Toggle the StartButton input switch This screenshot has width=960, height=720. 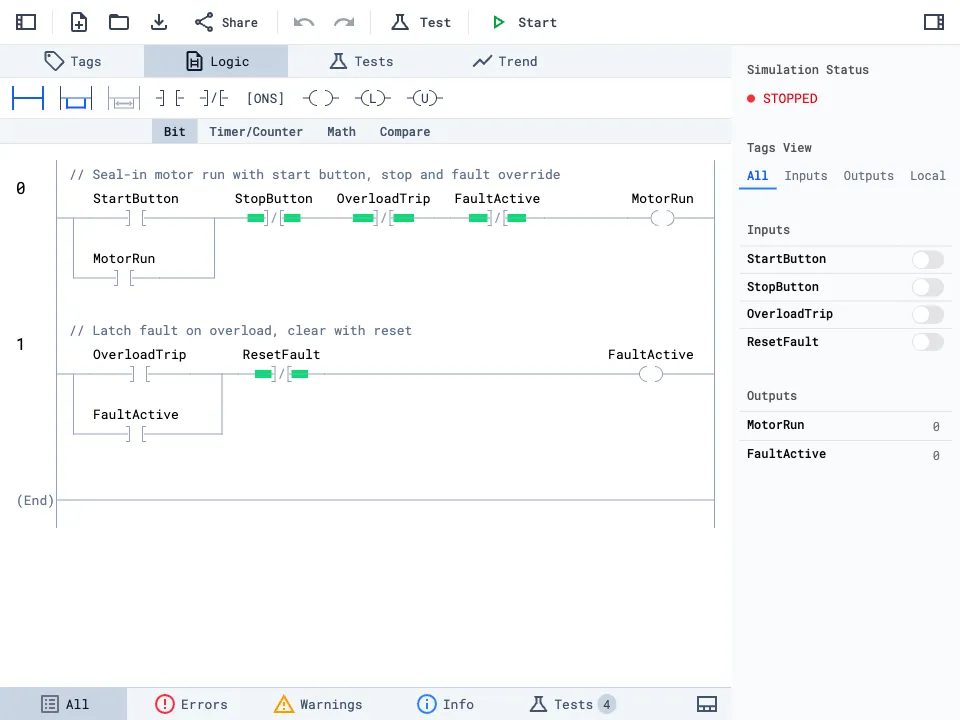(927, 260)
